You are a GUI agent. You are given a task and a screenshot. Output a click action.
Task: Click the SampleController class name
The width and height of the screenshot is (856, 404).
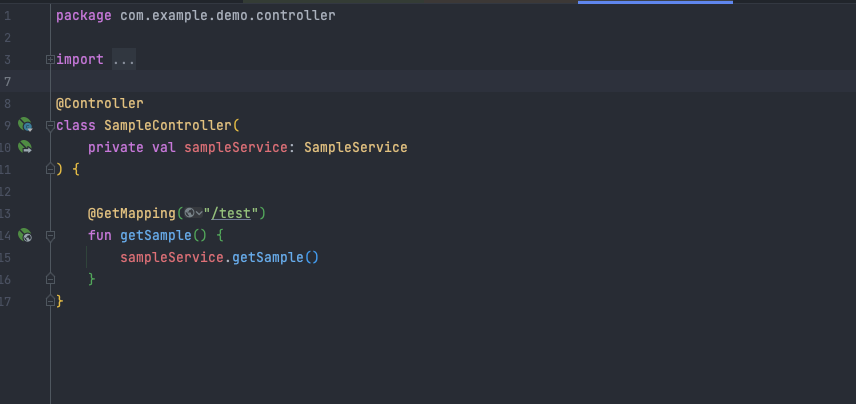click(168, 126)
